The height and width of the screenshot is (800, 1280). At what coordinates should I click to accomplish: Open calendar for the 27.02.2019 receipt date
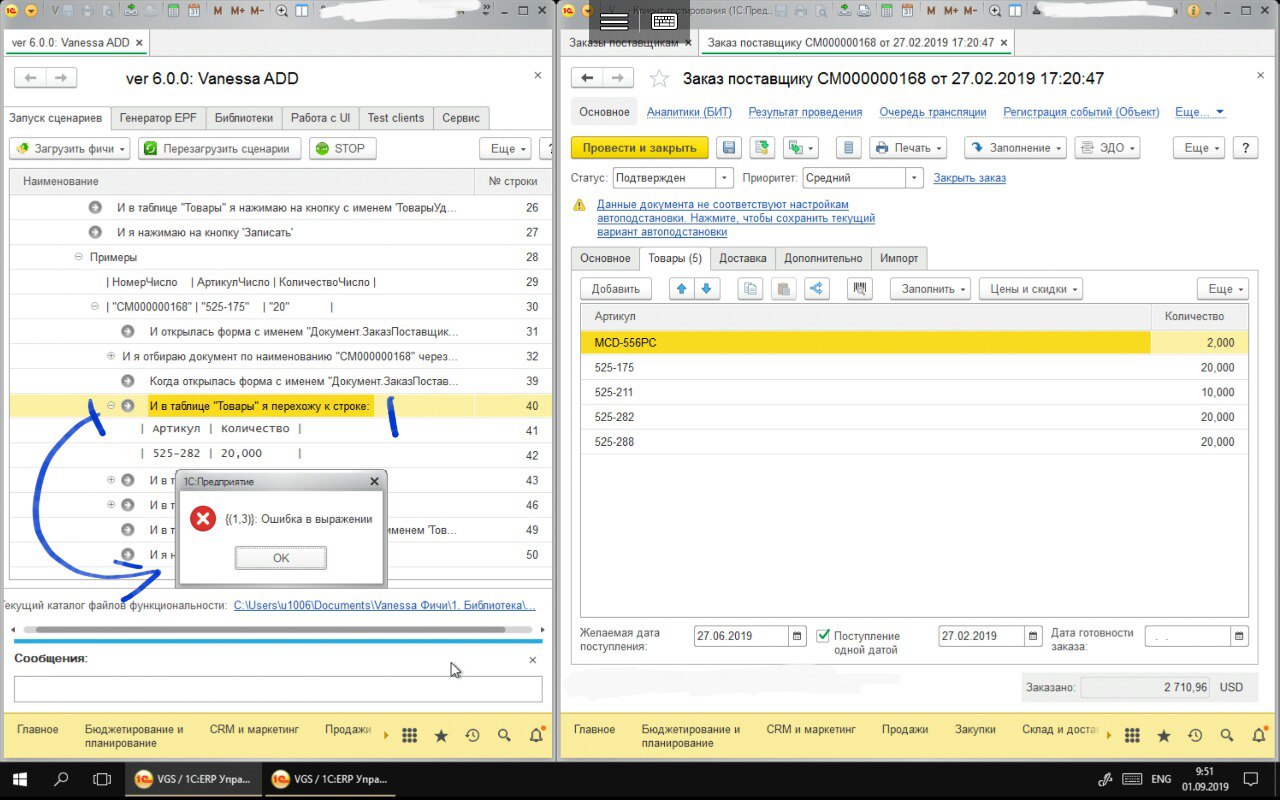[x=1033, y=636]
